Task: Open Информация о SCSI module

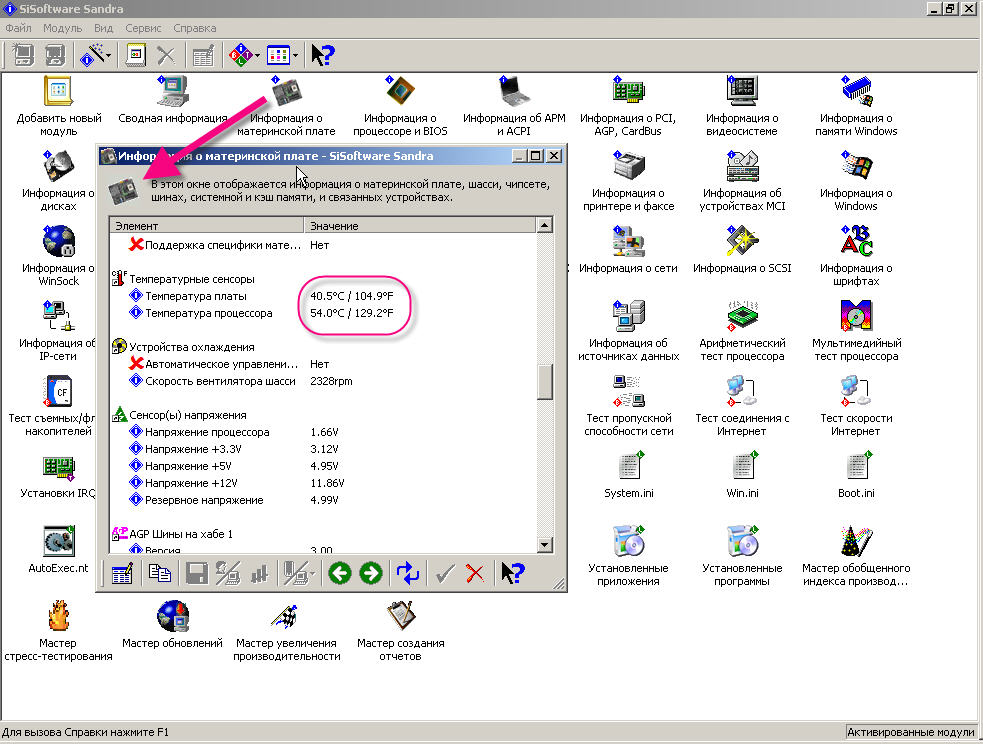Action: point(742,249)
